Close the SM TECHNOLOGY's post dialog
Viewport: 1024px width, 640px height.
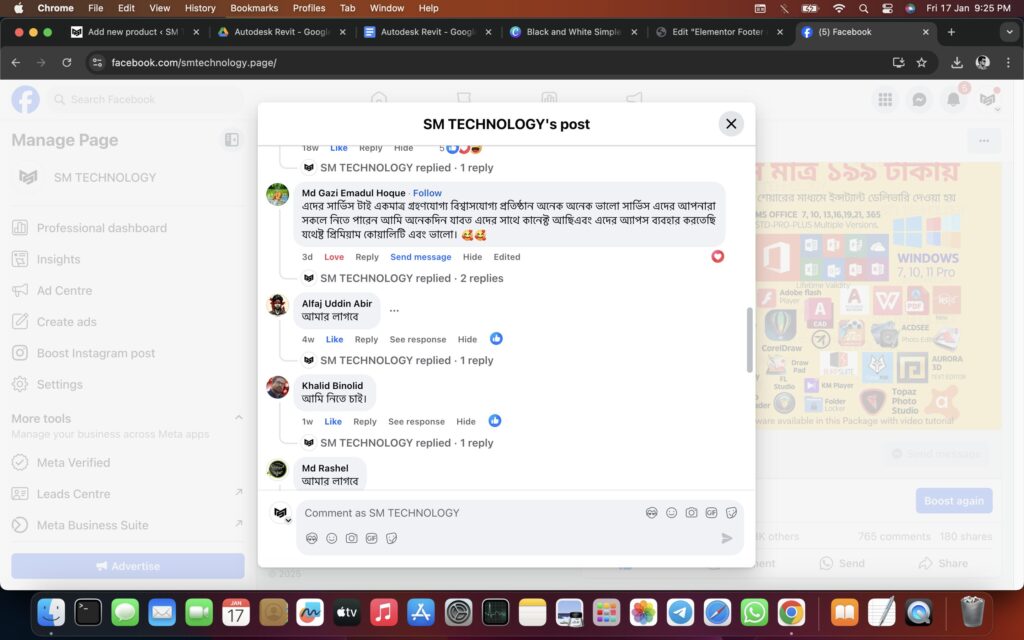pos(731,124)
